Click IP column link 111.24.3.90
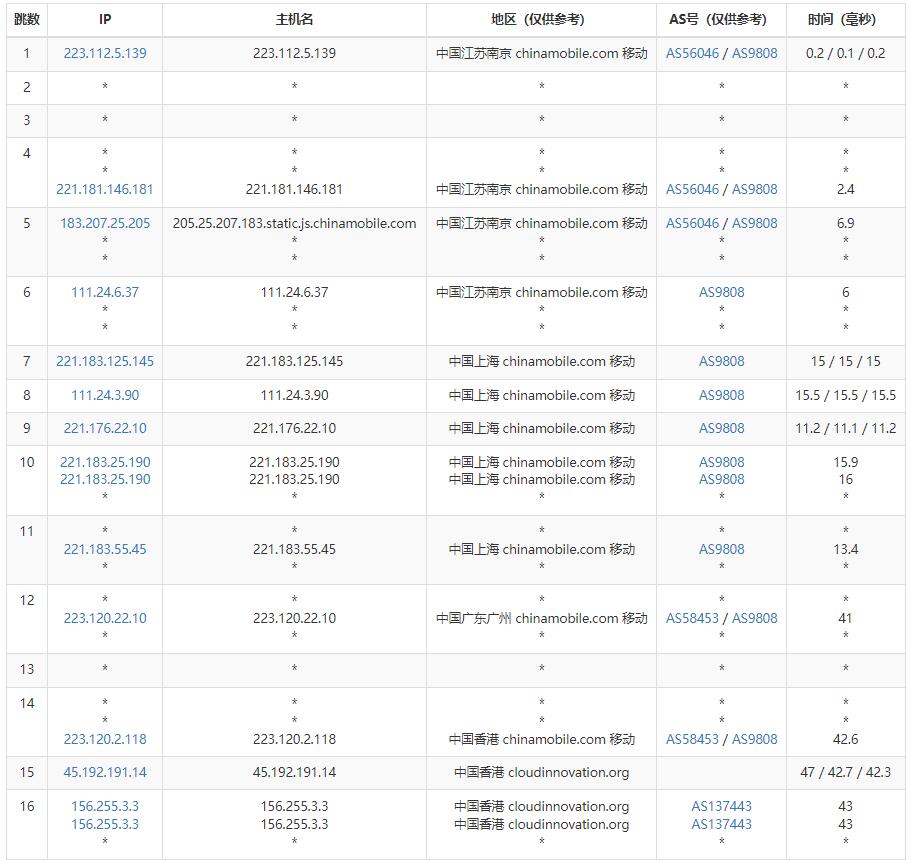 click(x=105, y=395)
